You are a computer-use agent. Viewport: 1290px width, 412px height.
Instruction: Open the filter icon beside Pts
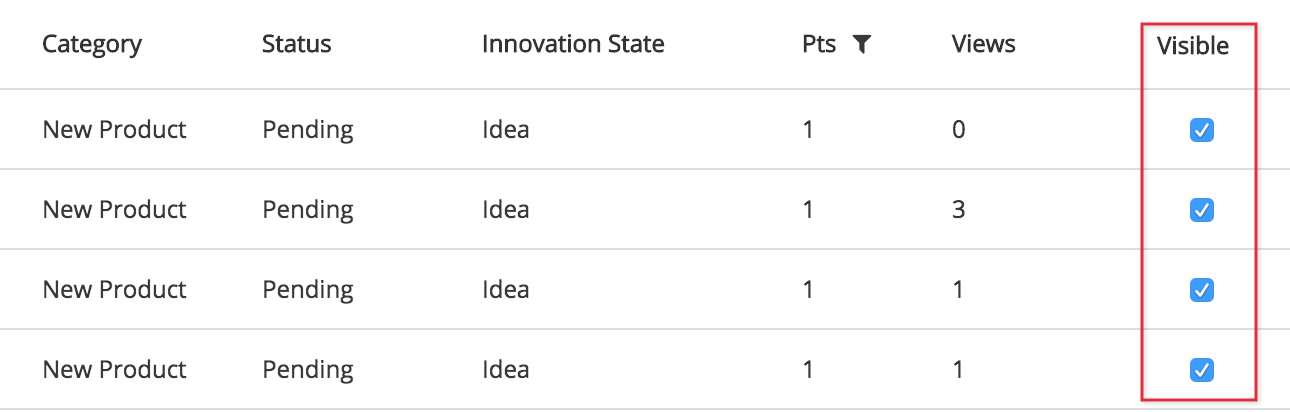point(861,44)
